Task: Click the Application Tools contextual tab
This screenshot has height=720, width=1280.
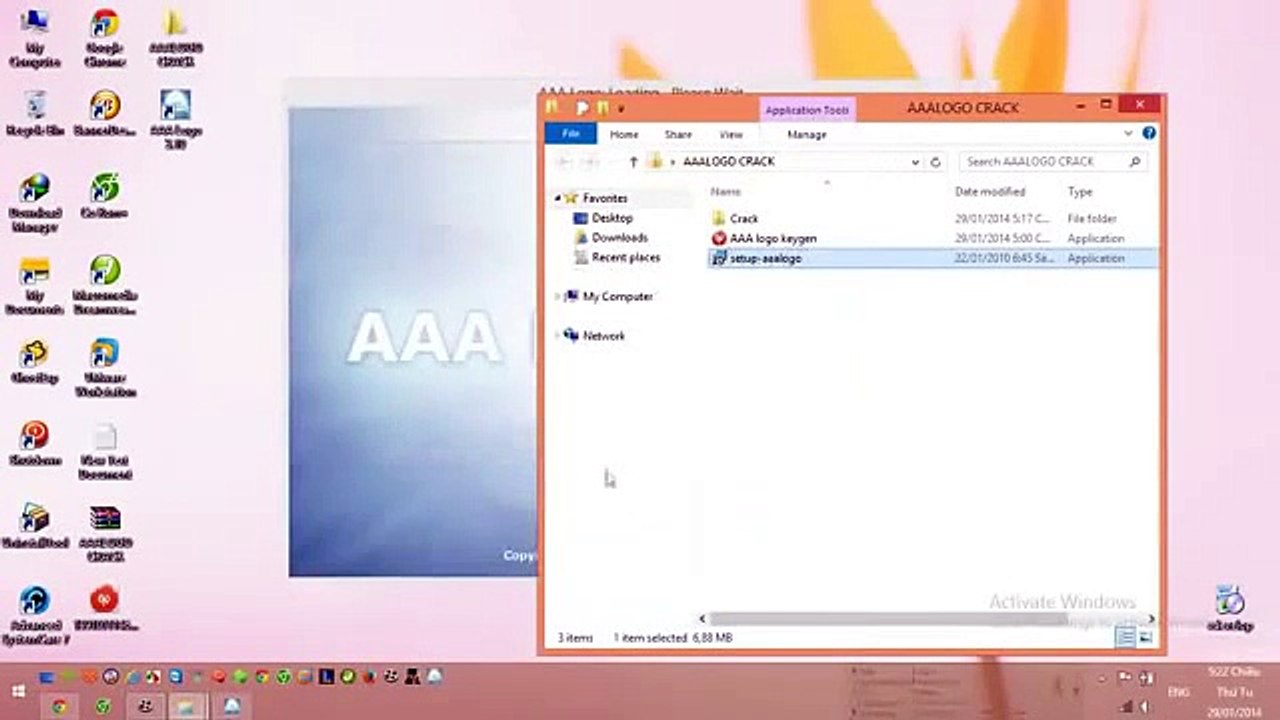Action: tap(807, 110)
